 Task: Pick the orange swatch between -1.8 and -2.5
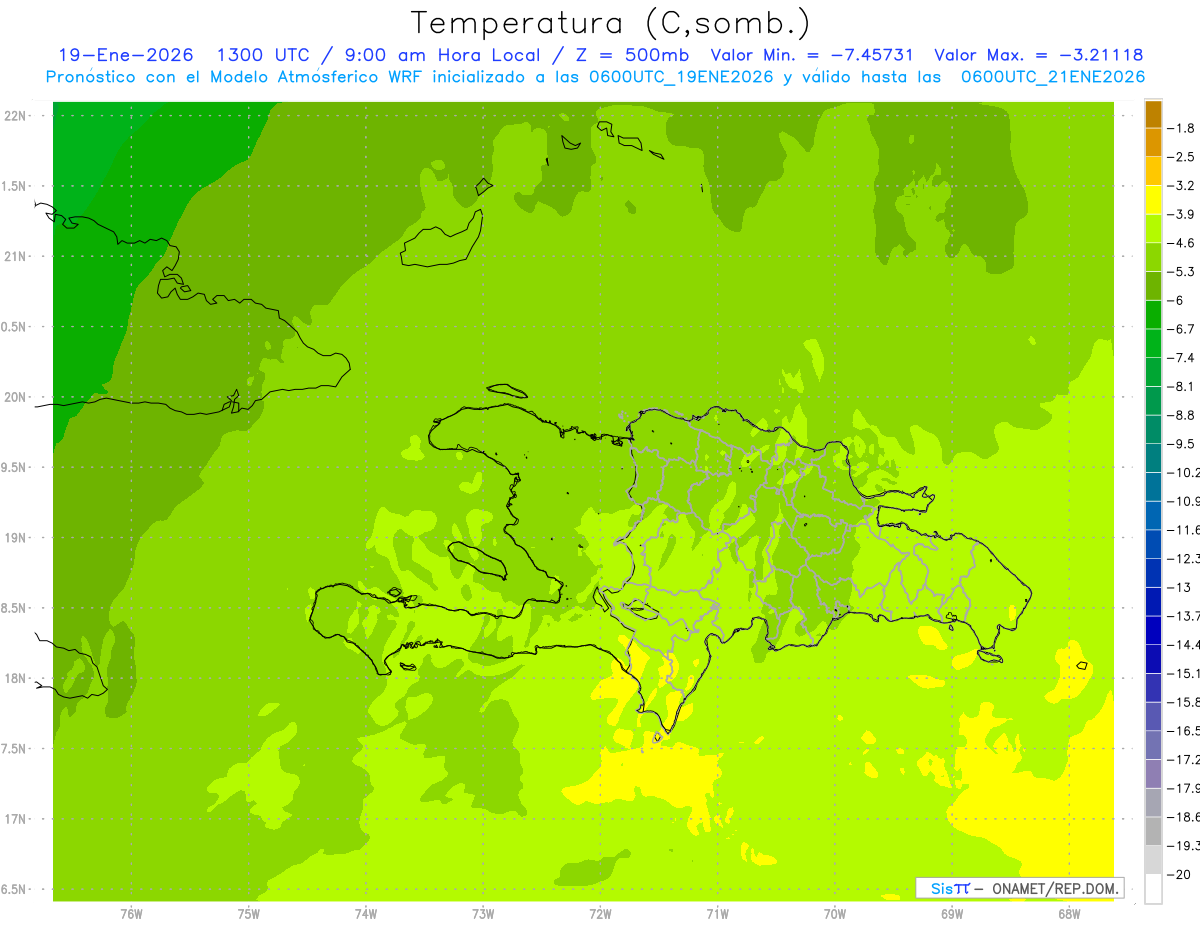[x=1153, y=142]
